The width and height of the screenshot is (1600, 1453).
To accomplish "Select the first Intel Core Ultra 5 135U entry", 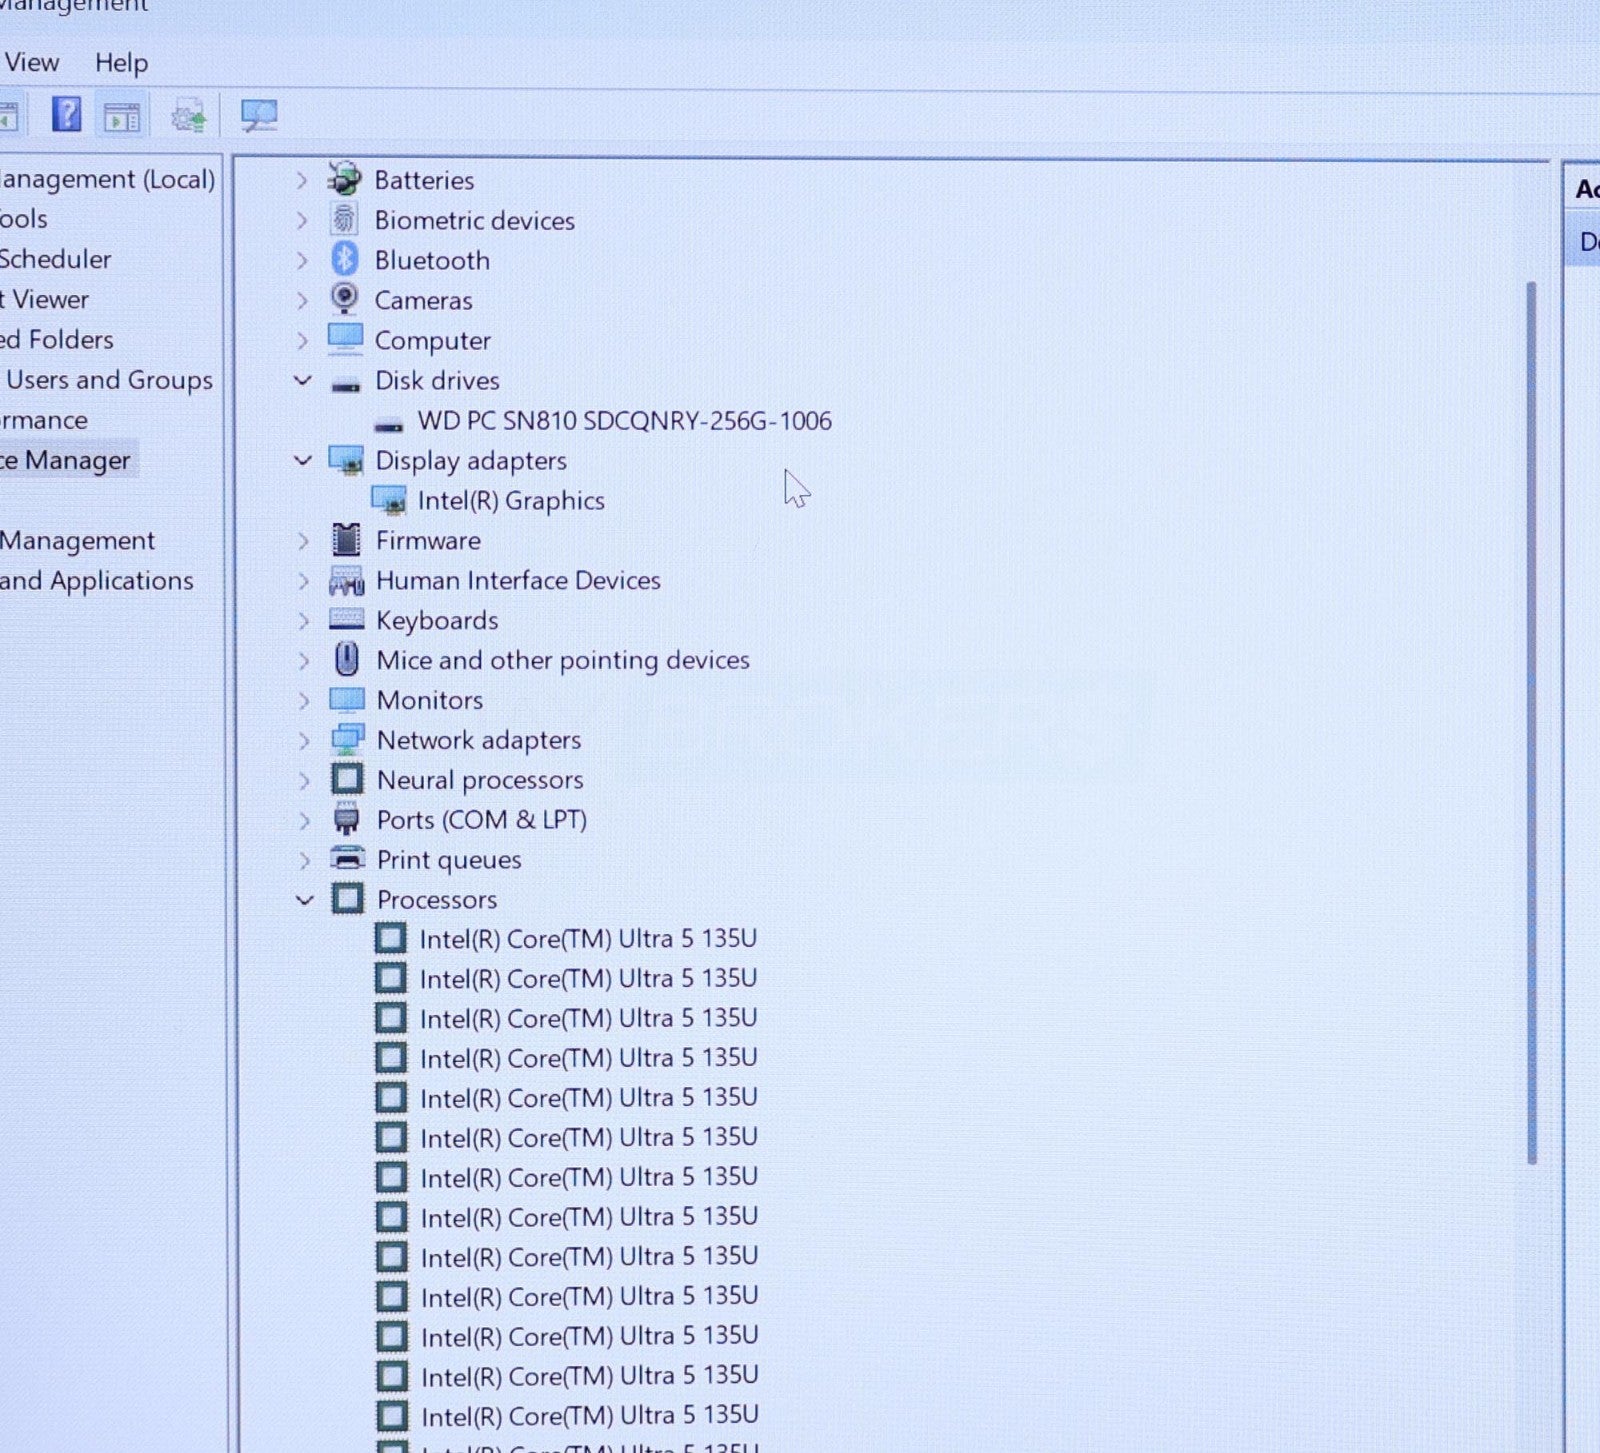I will coord(587,939).
